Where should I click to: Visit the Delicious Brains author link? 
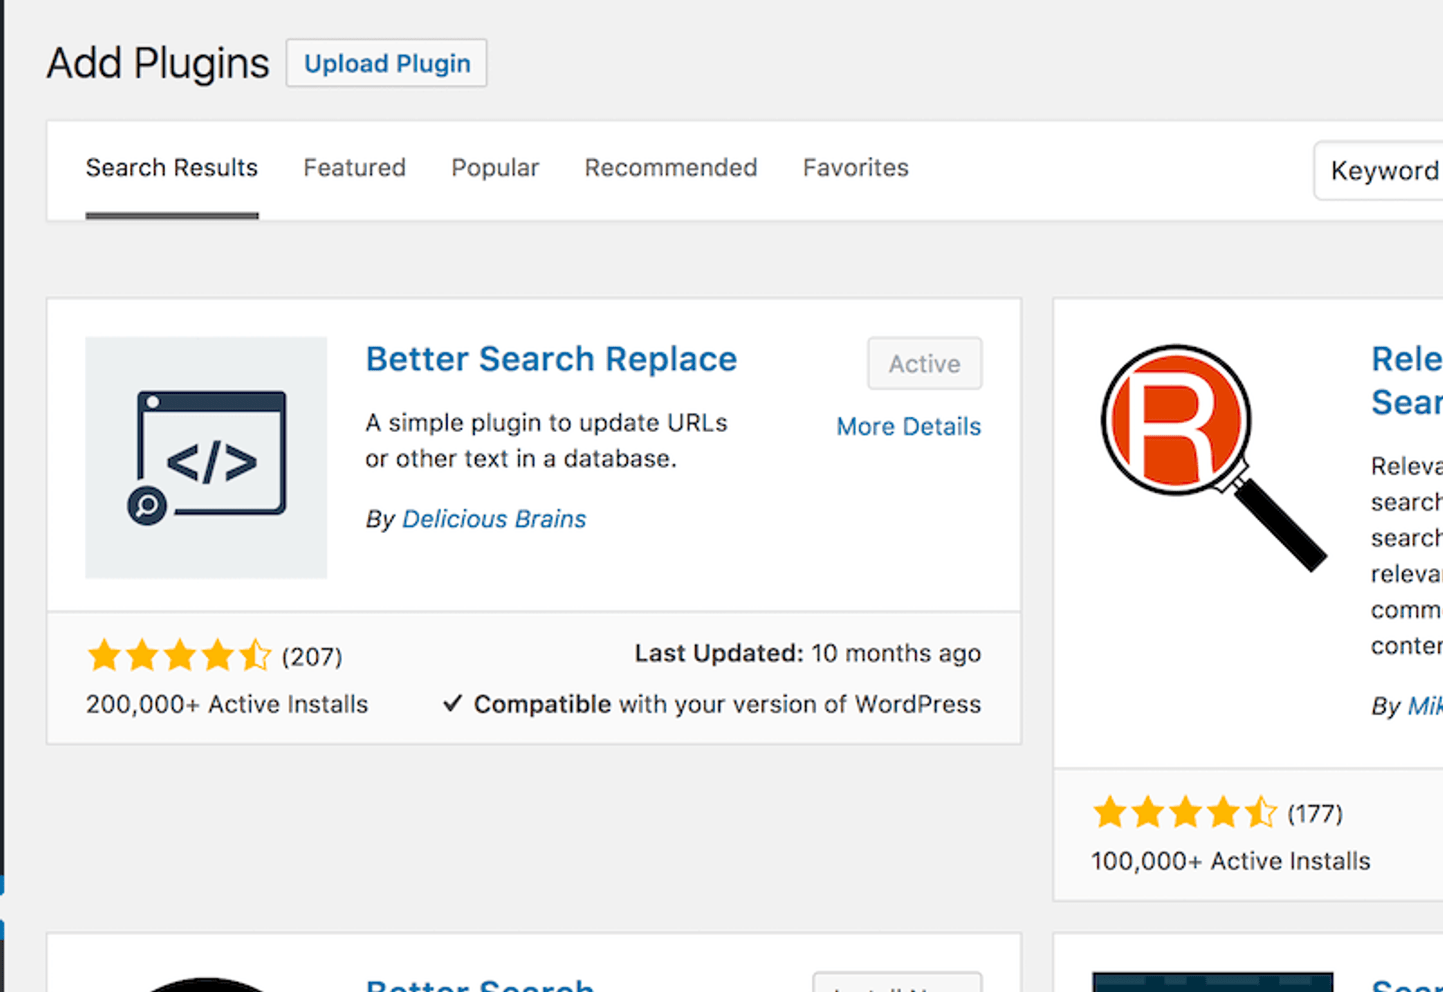(494, 519)
